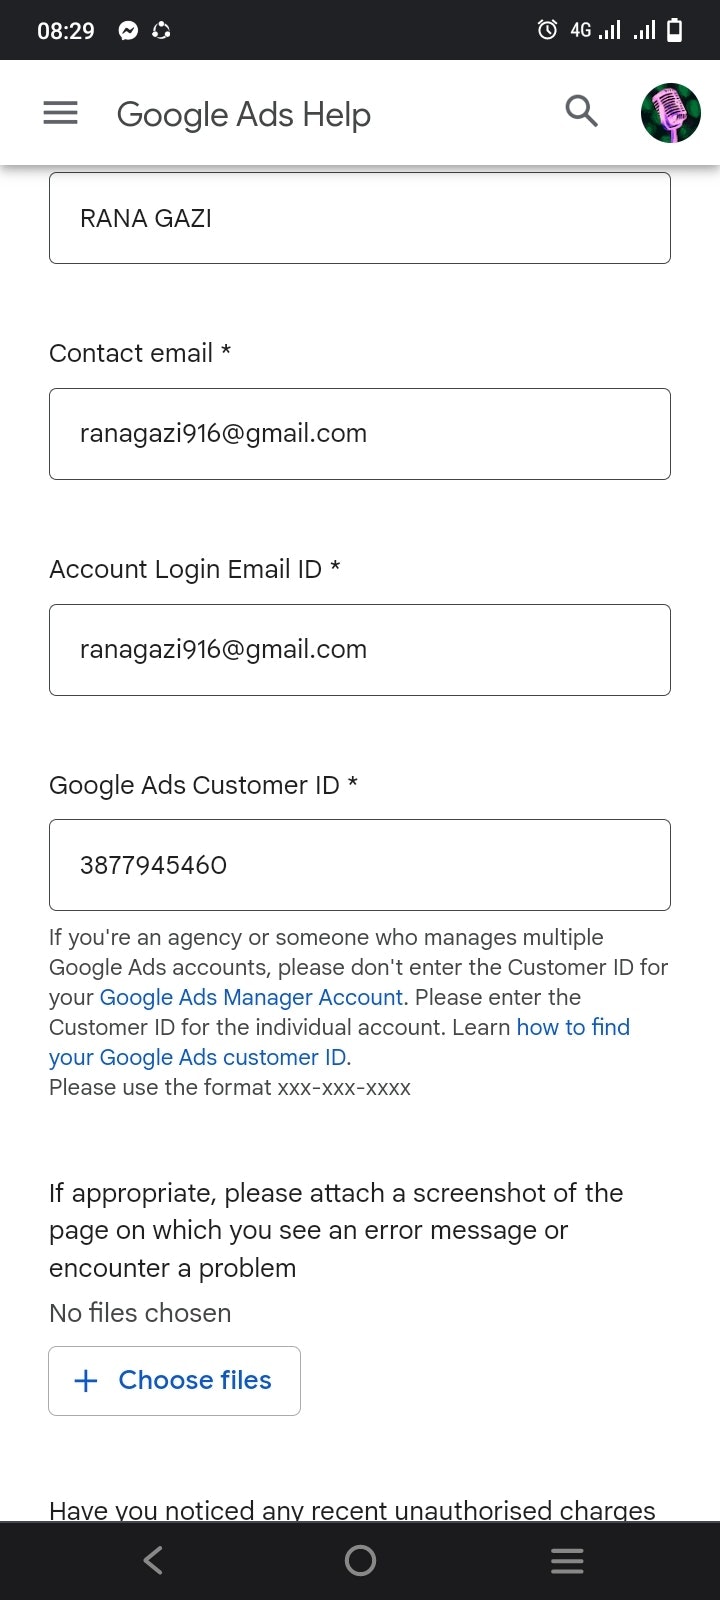Focus the Google Ads Customer ID field
Screen dimensions: 720x1600
point(360,865)
